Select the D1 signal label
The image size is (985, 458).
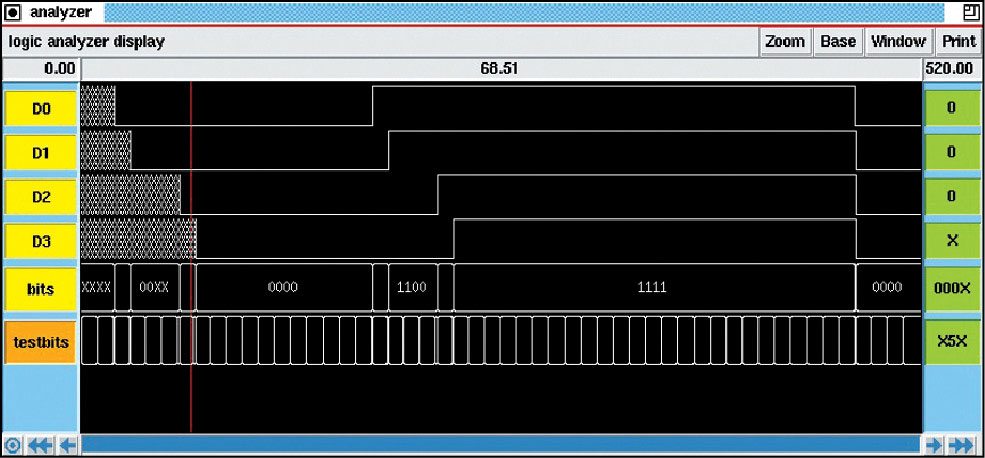[41, 152]
